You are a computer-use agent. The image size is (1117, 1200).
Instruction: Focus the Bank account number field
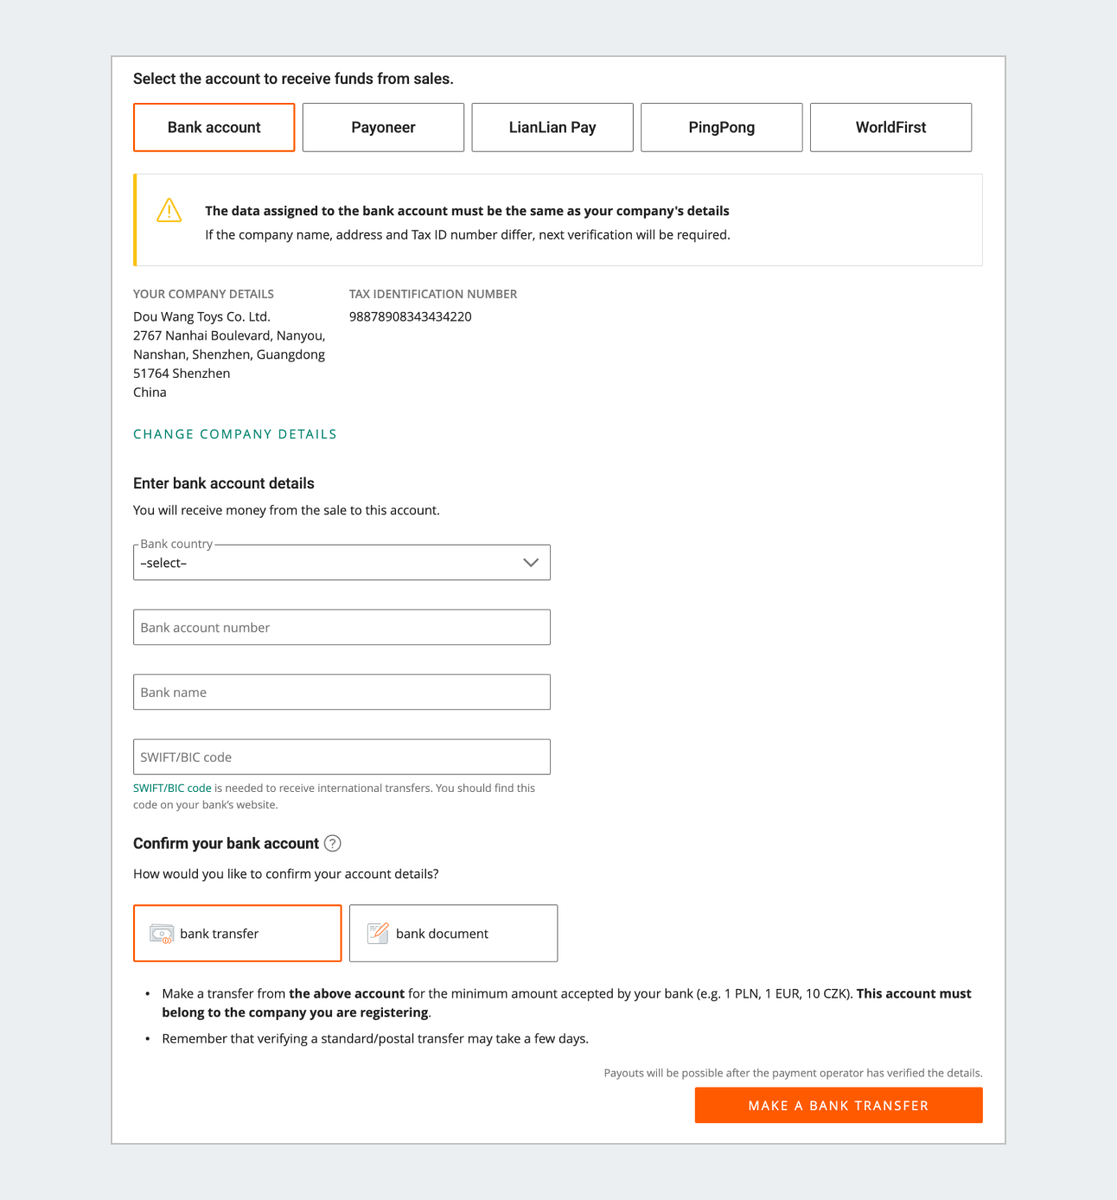pyautogui.click(x=342, y=627)
